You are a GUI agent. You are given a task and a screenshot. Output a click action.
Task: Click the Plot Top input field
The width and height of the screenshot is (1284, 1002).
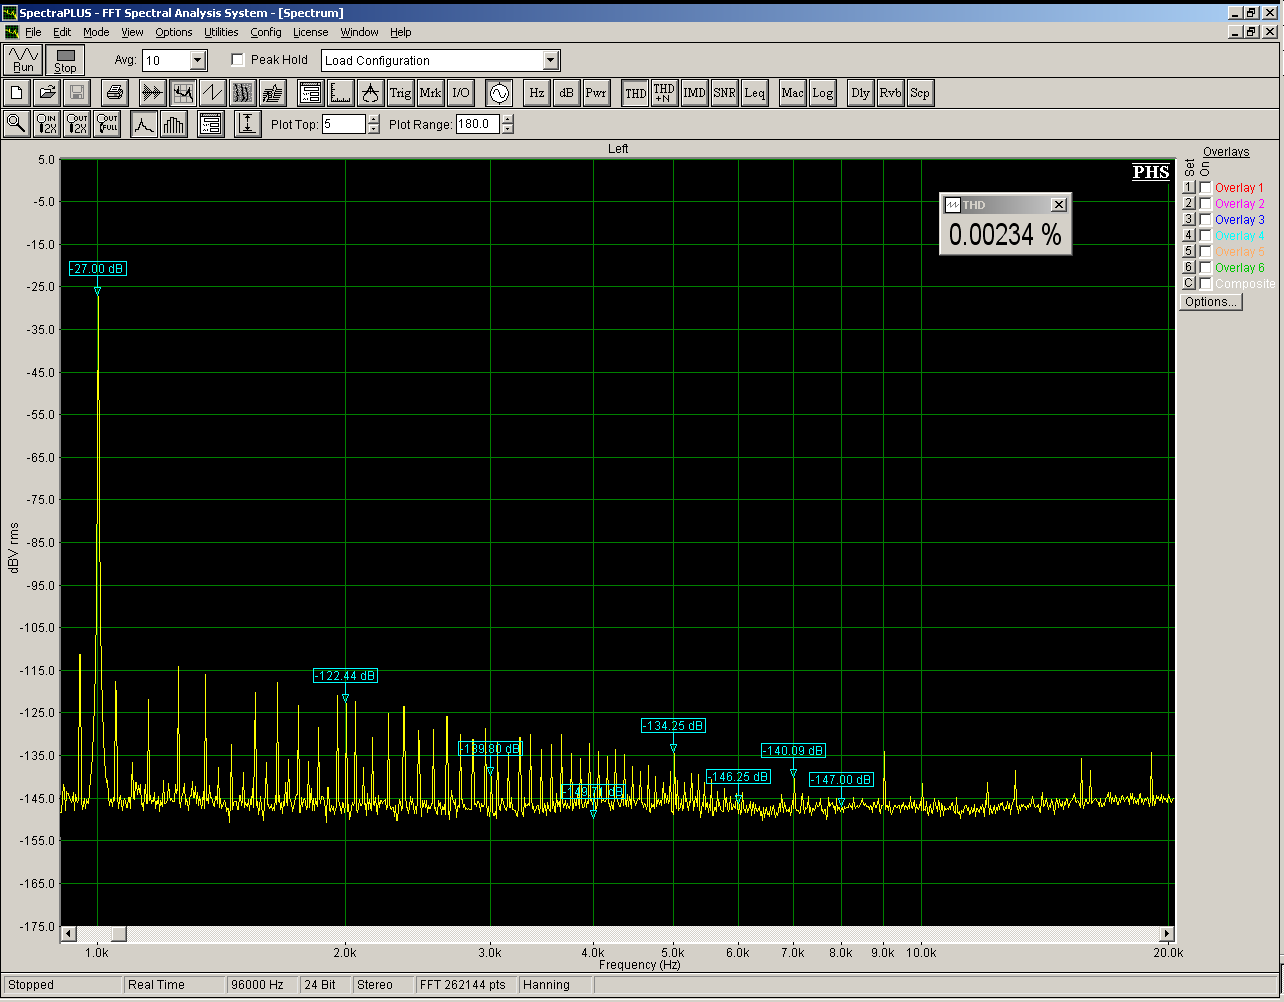344,124
